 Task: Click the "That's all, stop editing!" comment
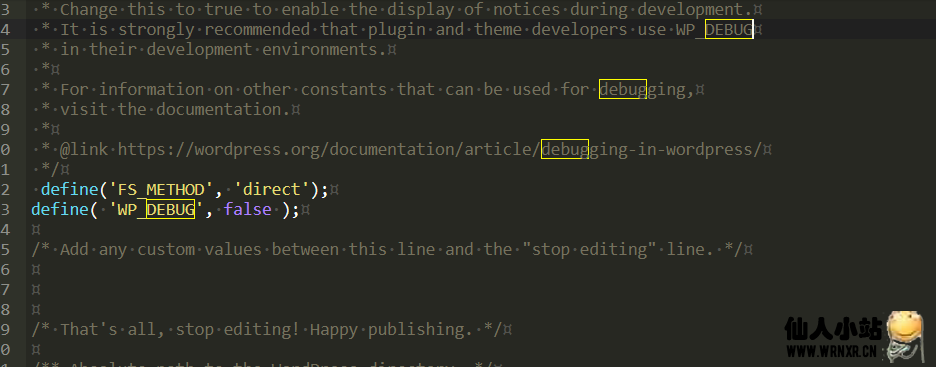pyautogui.click(x=267, y=329)
